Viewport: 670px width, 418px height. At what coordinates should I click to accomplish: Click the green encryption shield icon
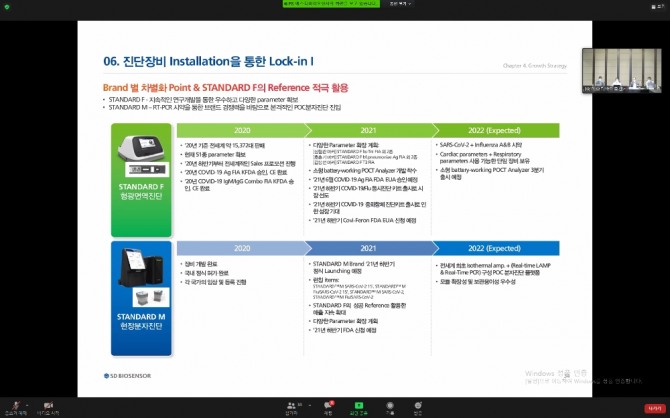[x=6, y=7]
